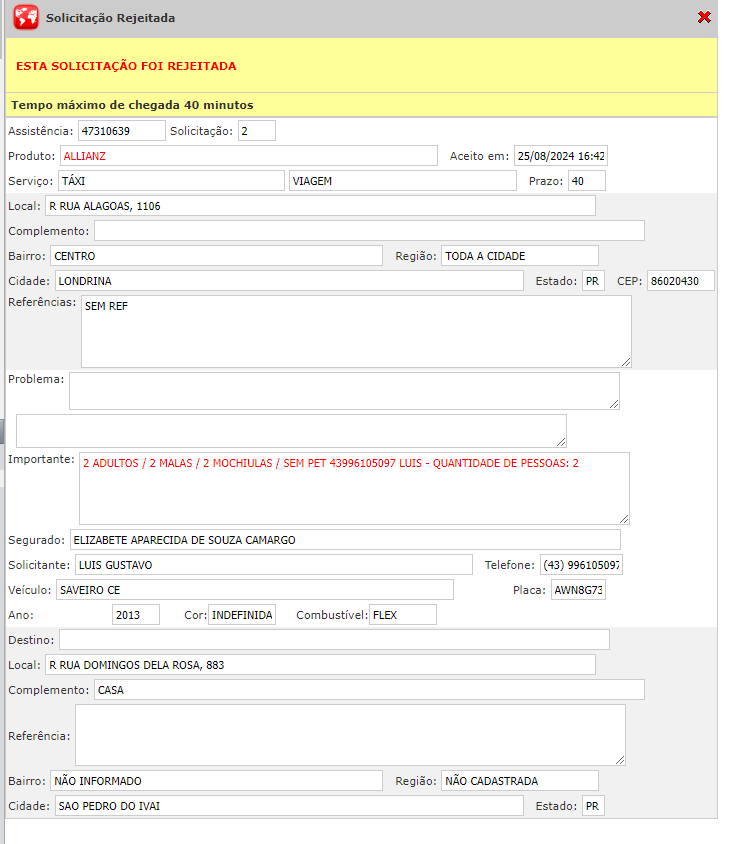Viewport: 737px width, 844px height.
Task: Click the ESTA SOLICITAÇÃO FOI REJEITADA banner text
Action: [126, 66]
